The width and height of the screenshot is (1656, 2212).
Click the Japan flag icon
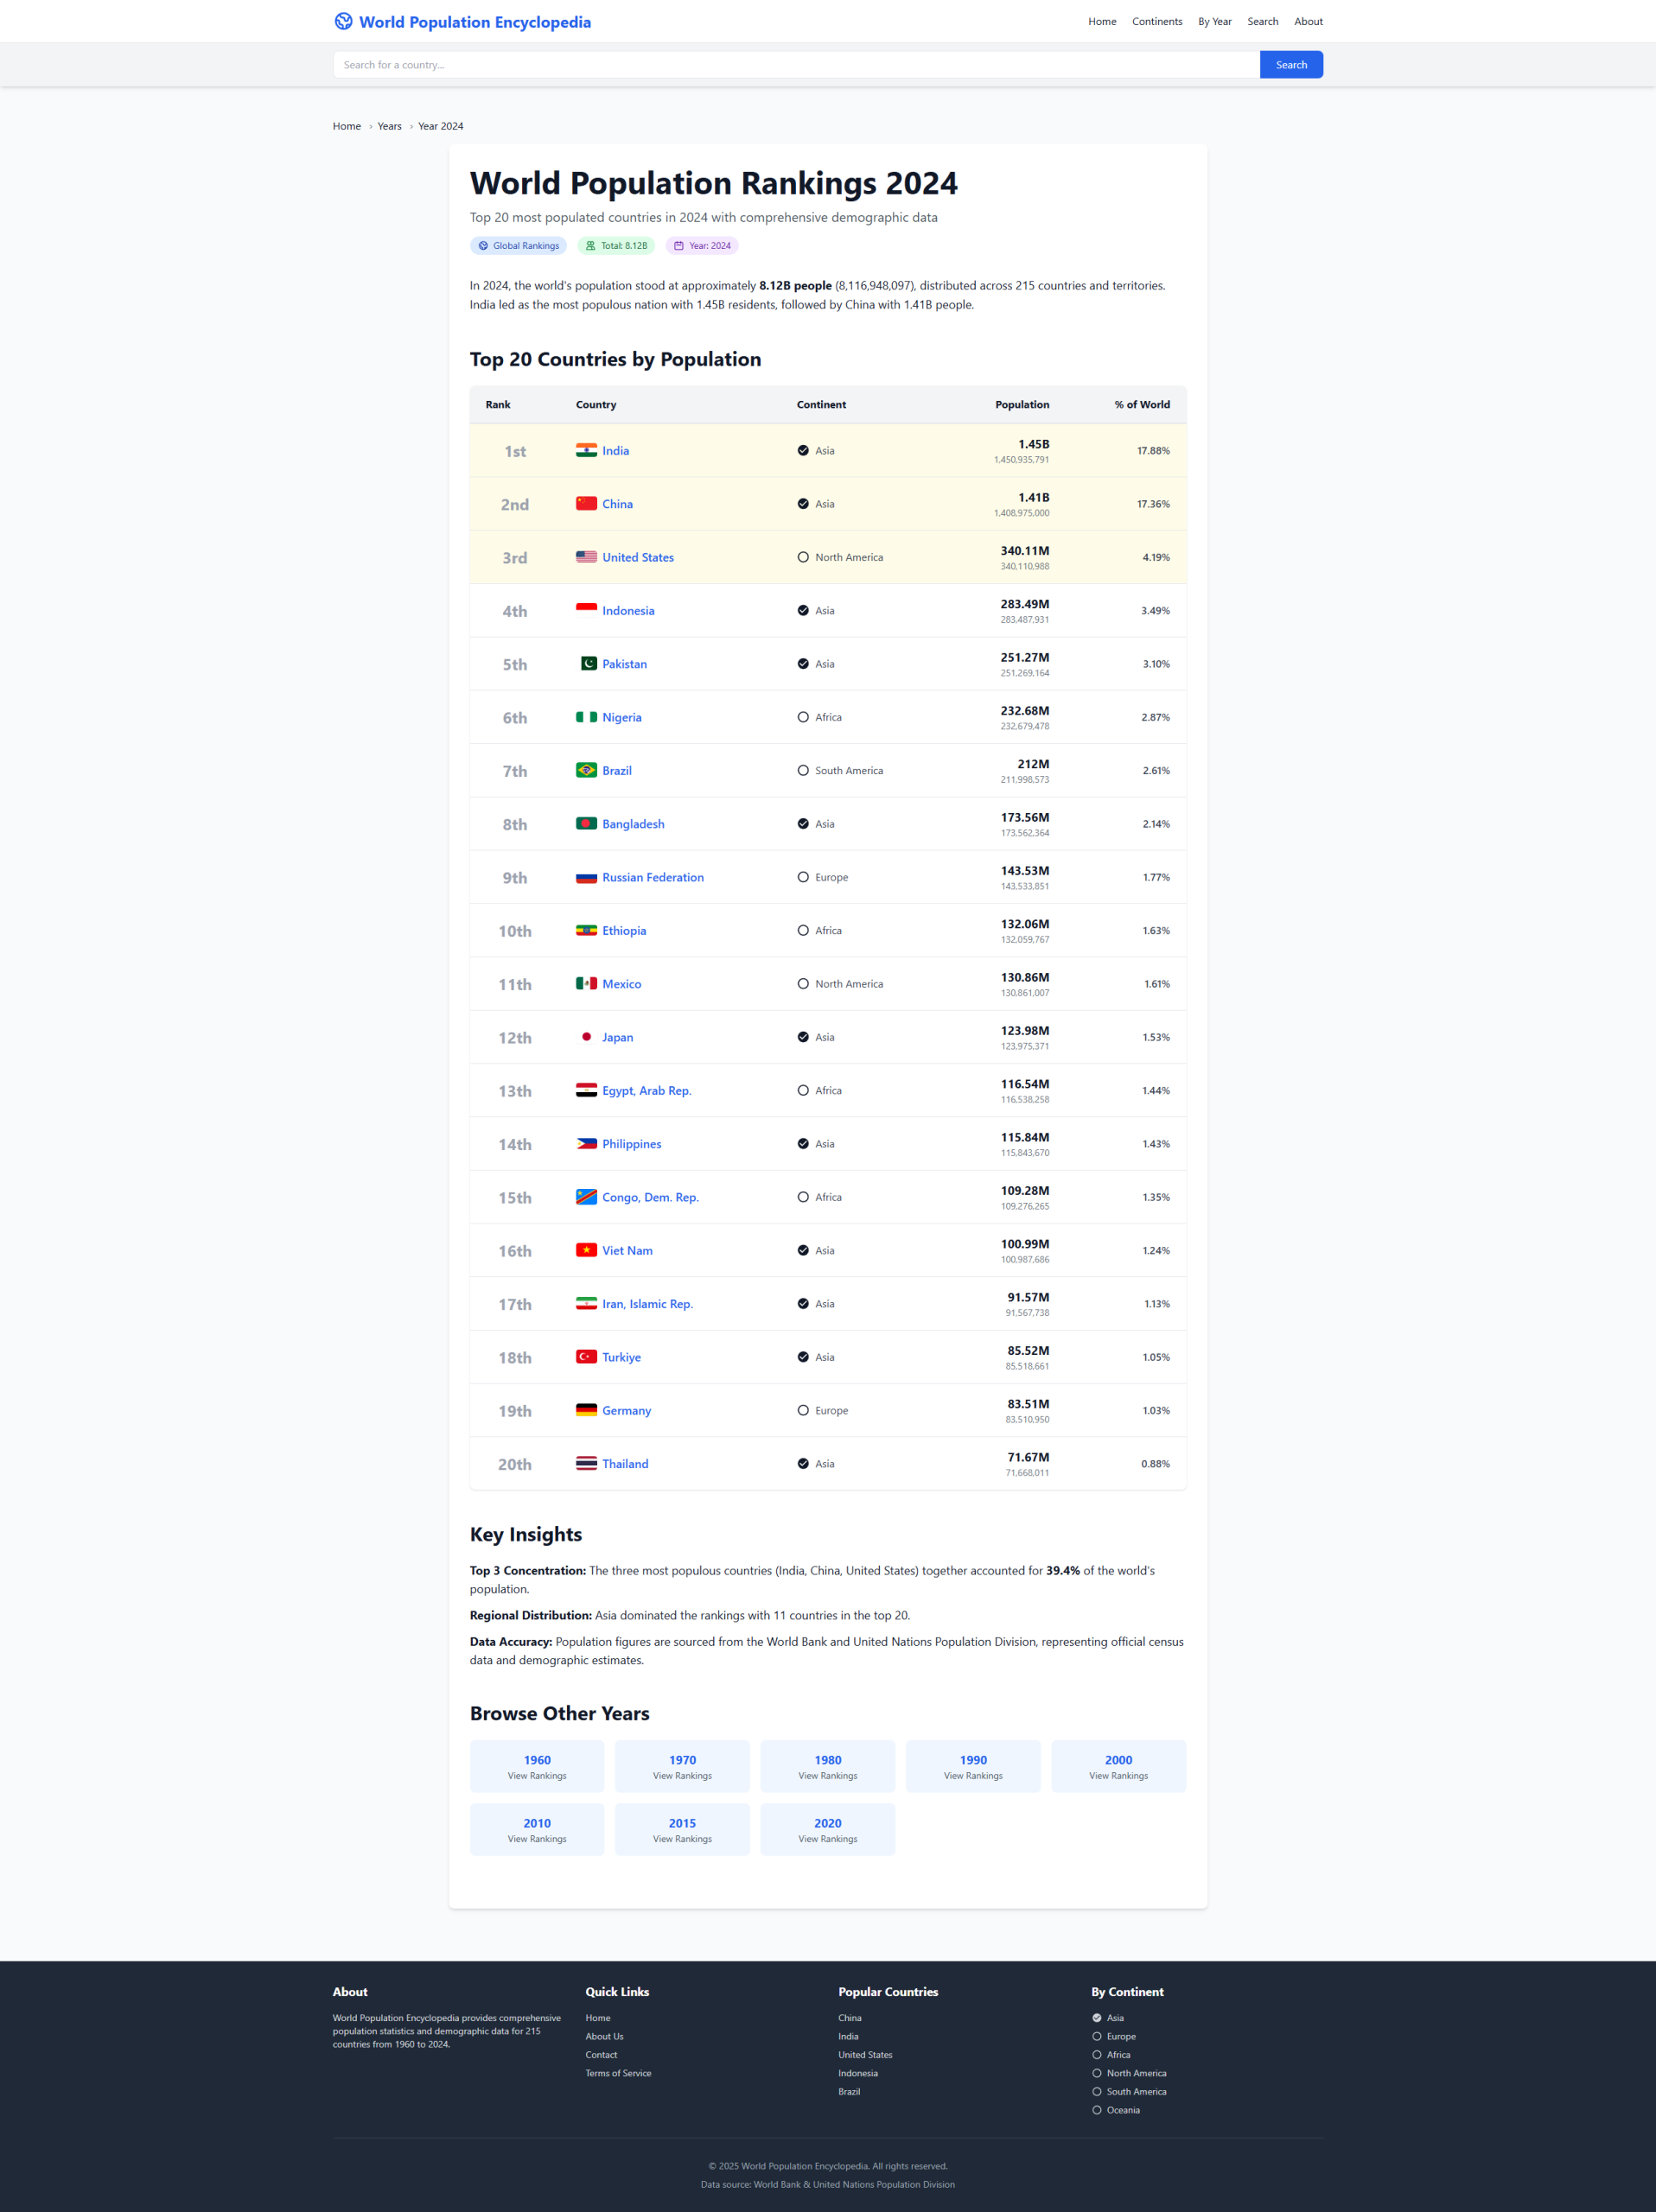click(x=586, y=1037)
